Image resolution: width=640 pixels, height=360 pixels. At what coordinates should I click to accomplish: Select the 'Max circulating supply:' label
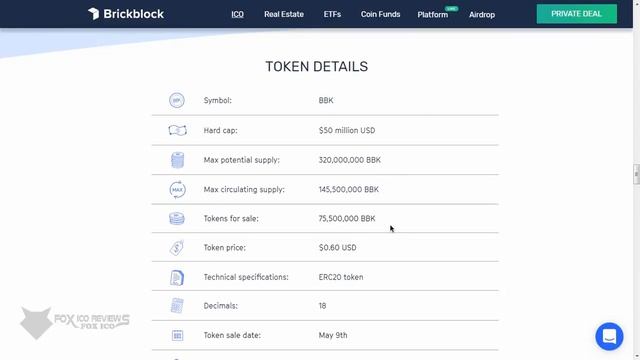pos(244,189)
